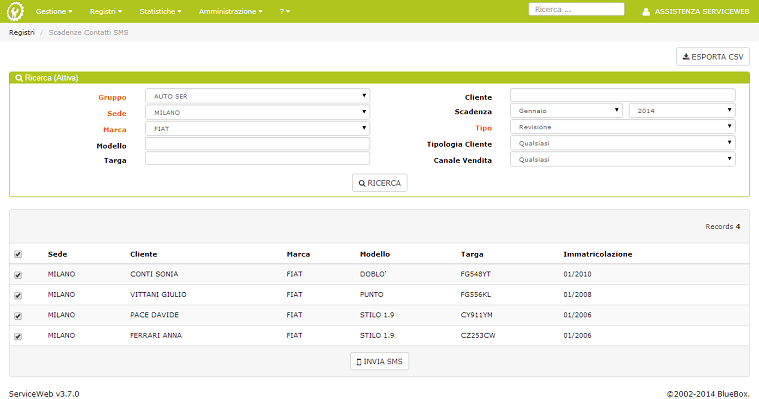
Task: Click the PUNTO model cell
Action: 371,294
